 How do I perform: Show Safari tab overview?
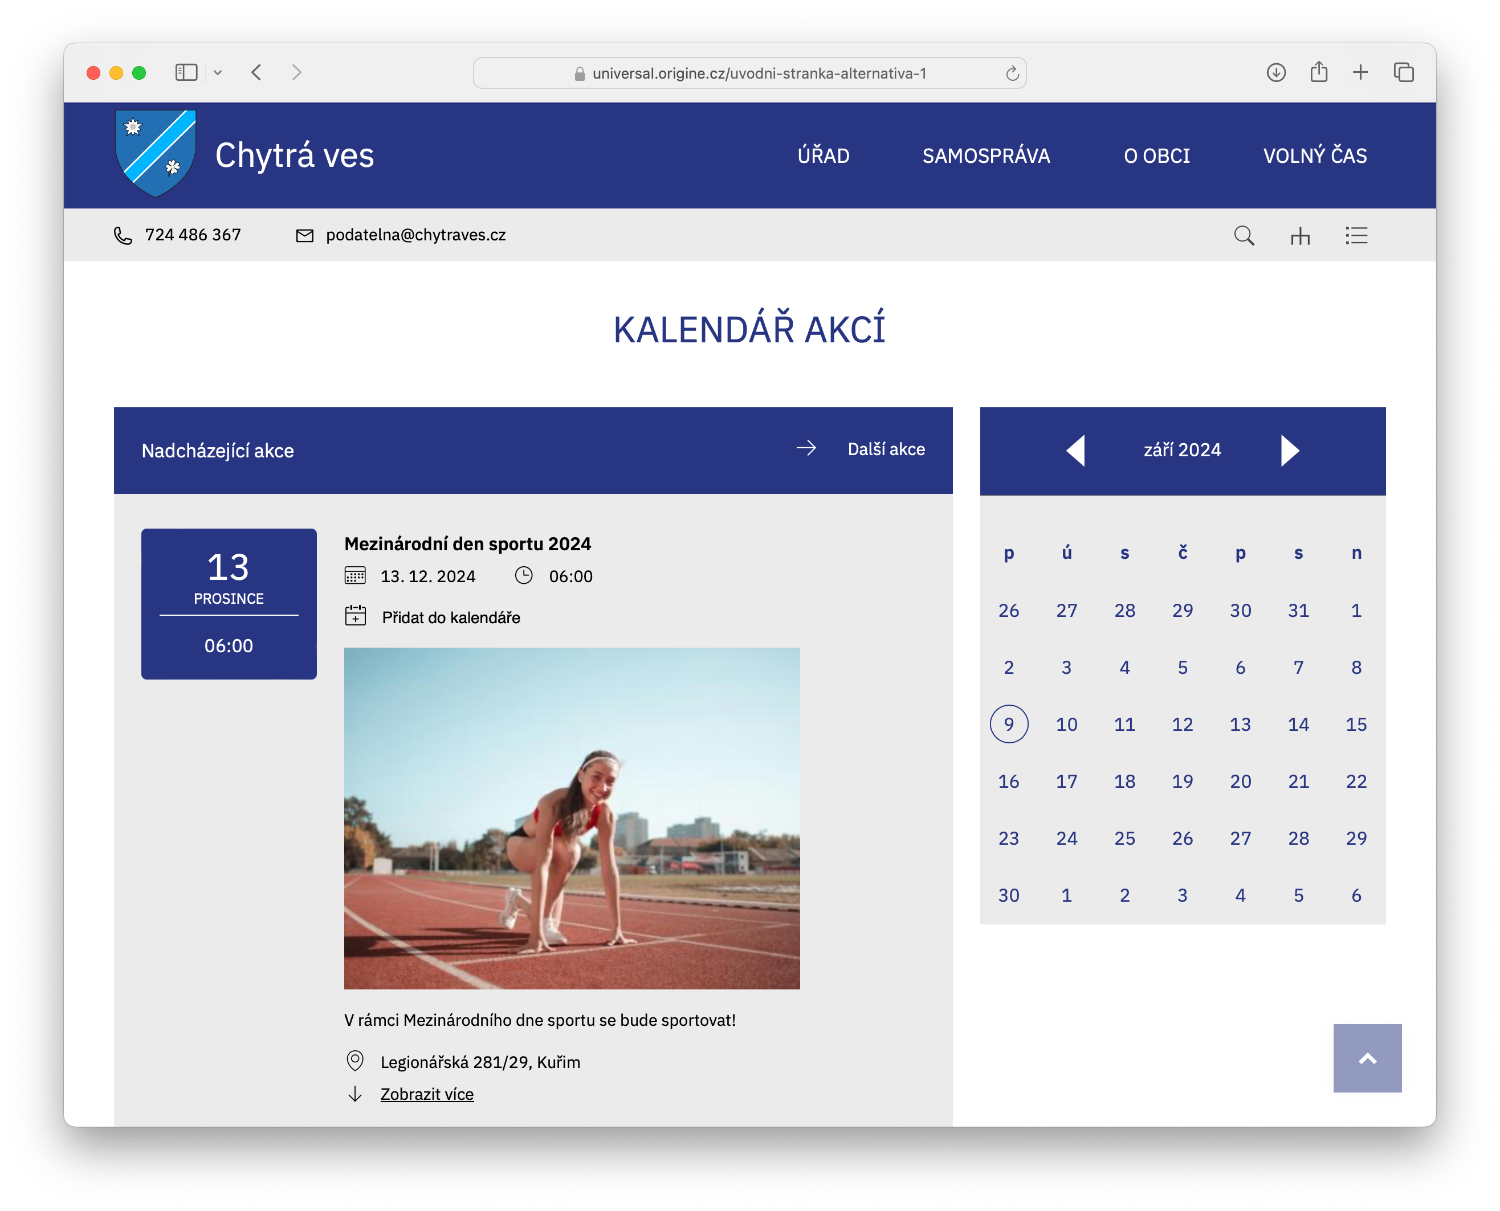pos(1403,72)
